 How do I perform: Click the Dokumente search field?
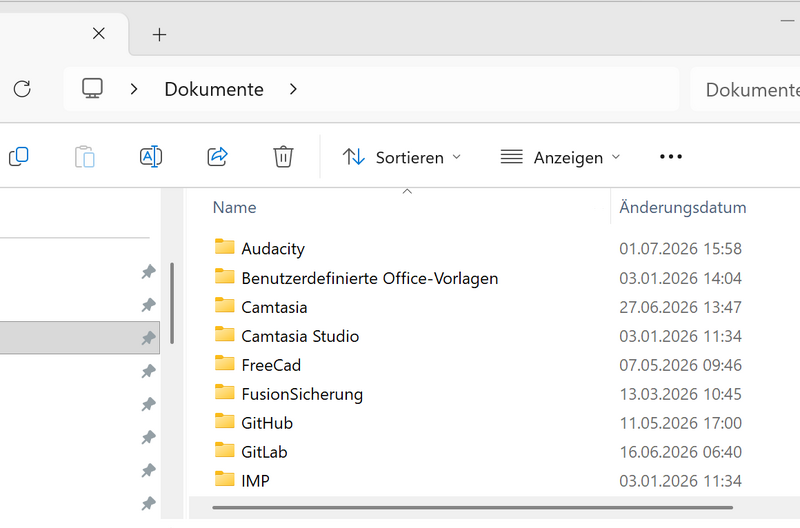745,89
